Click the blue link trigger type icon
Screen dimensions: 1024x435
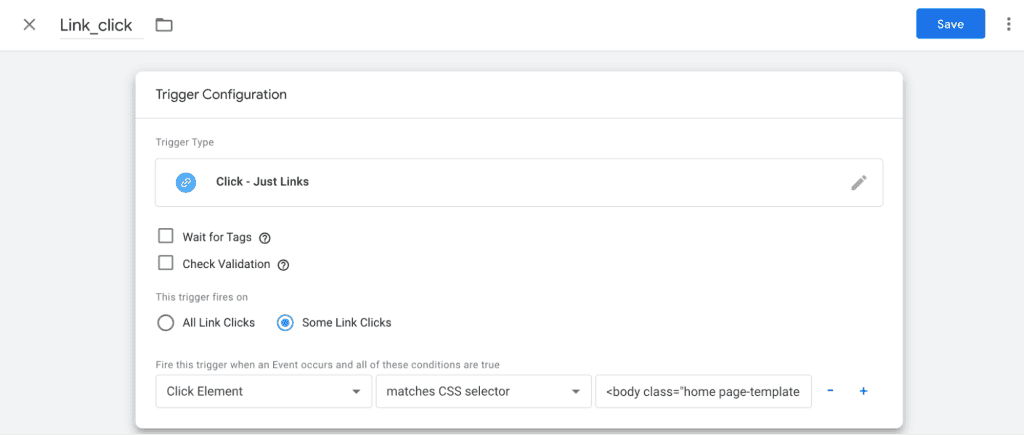click(x=185, y=182)
